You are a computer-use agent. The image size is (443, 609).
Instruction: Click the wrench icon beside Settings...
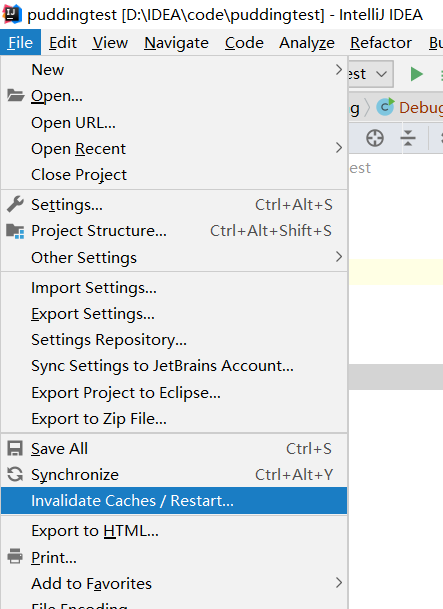coord(15,204)
